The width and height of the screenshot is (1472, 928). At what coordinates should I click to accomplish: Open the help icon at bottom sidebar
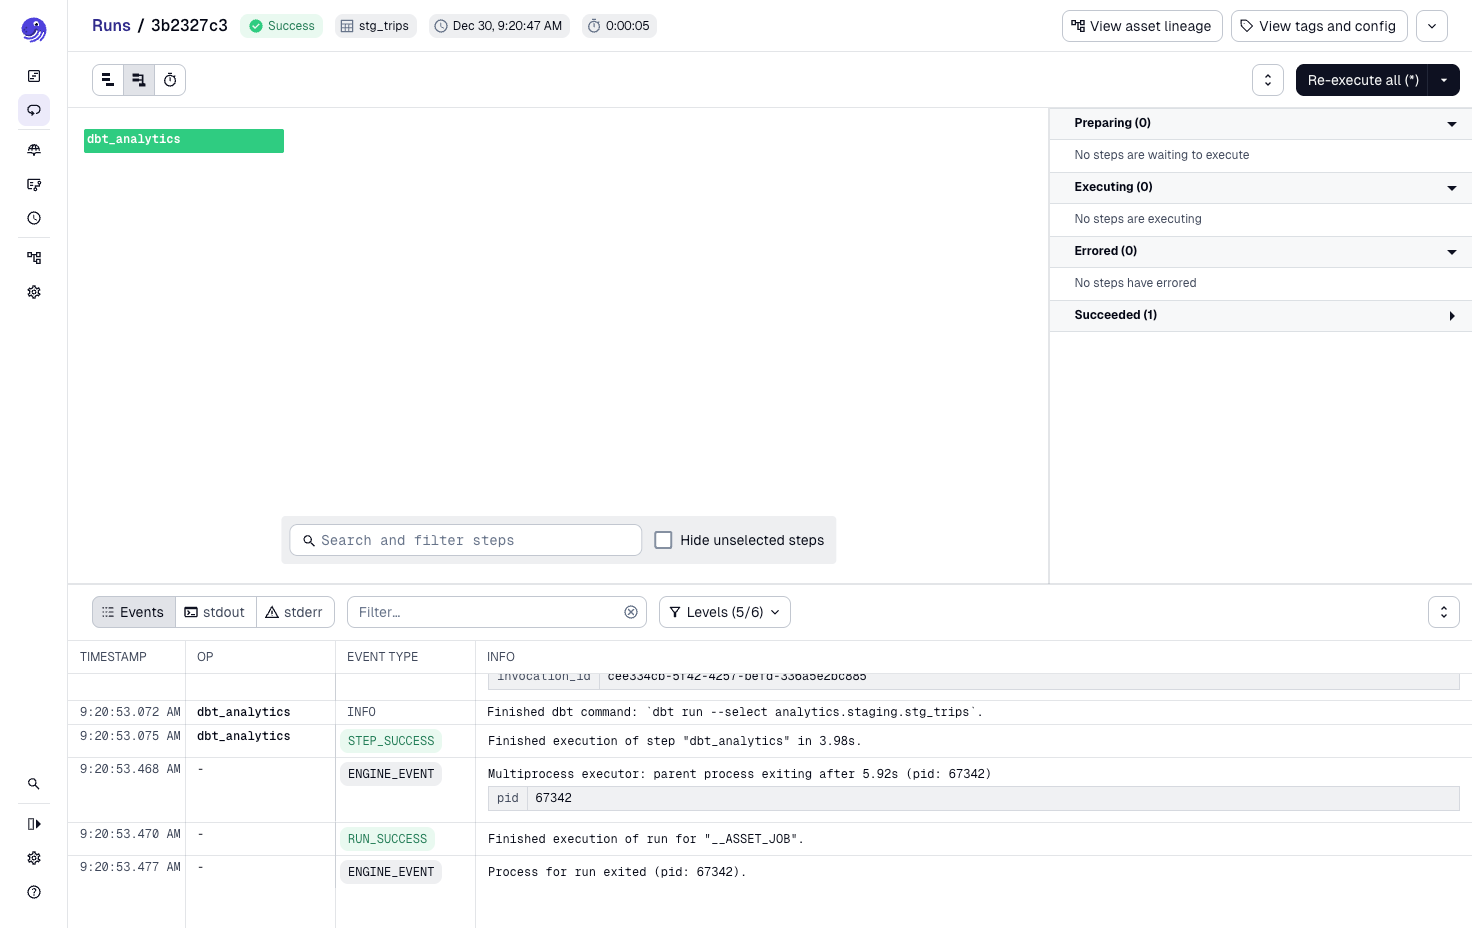tap(34, 891)
